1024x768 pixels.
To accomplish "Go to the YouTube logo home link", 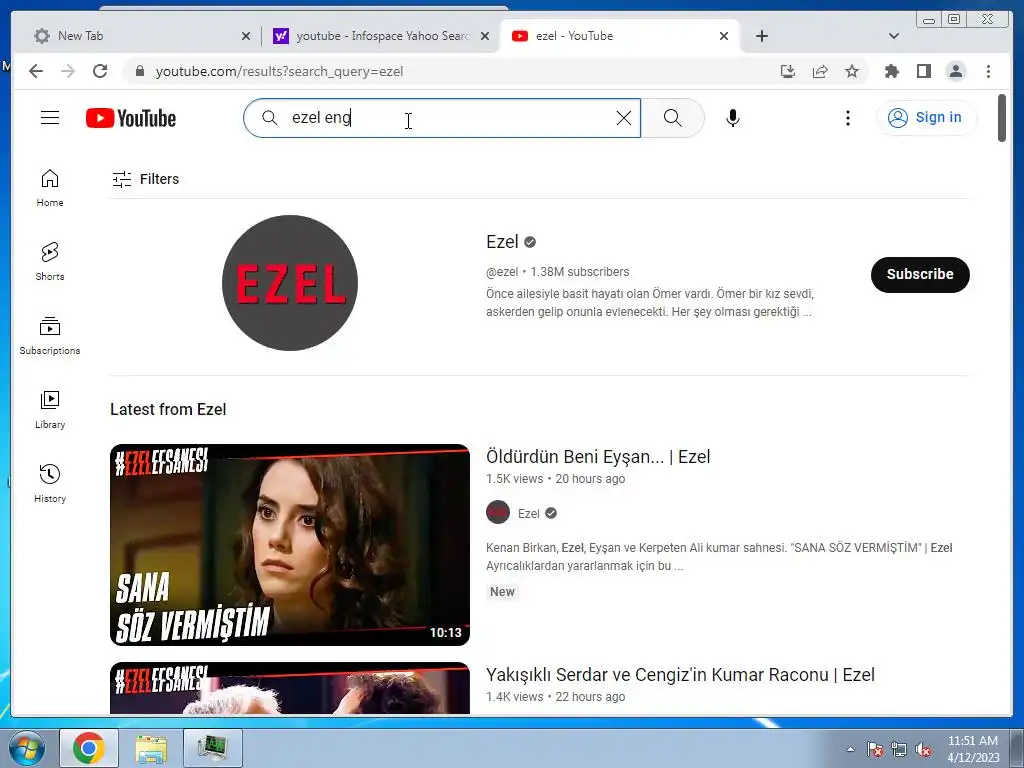I will [131, 118].
